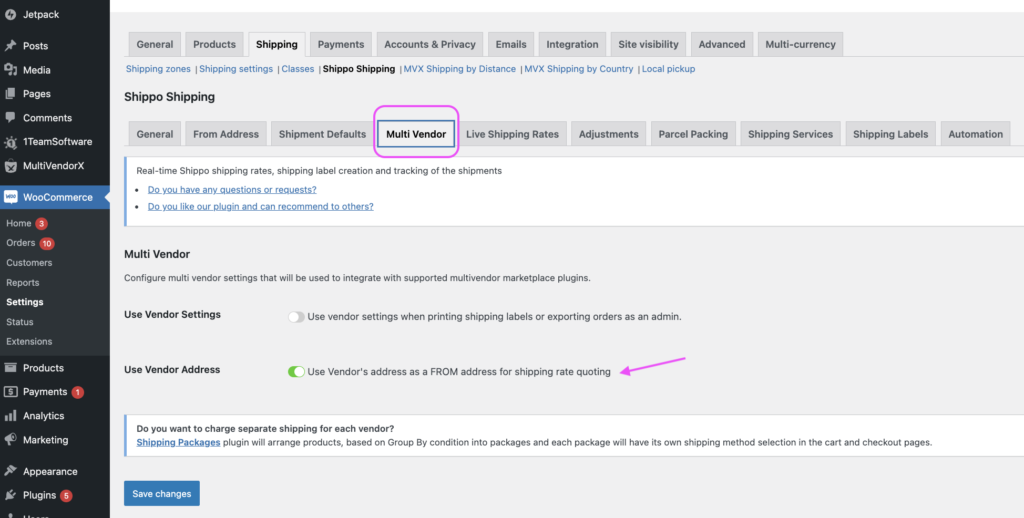Click the Analytics bar chart icon
Screen dimensions: 1024x518
10,416
